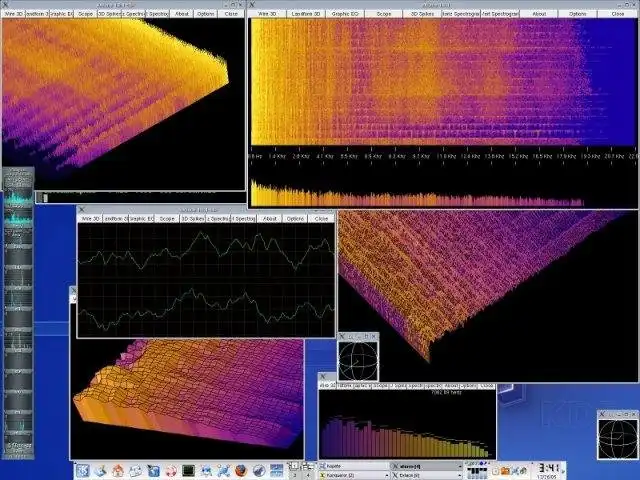Open the Home folder panel icon
This screenshot has width=640, height=480.
(x=118, y=471)
